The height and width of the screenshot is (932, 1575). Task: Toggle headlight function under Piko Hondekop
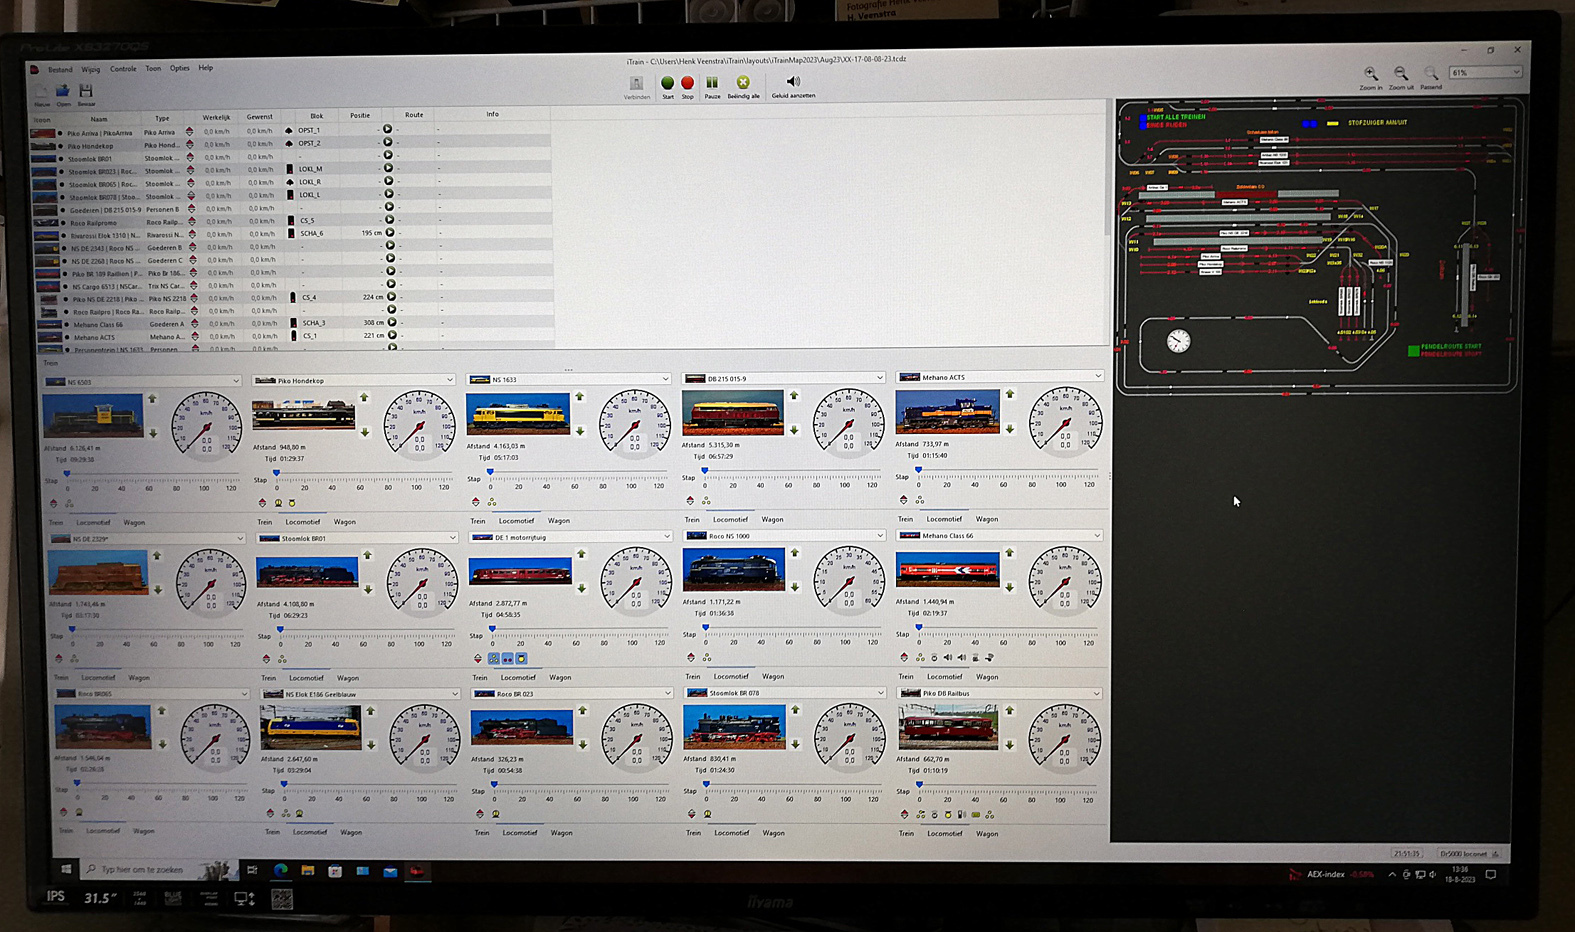click(278, 503)
